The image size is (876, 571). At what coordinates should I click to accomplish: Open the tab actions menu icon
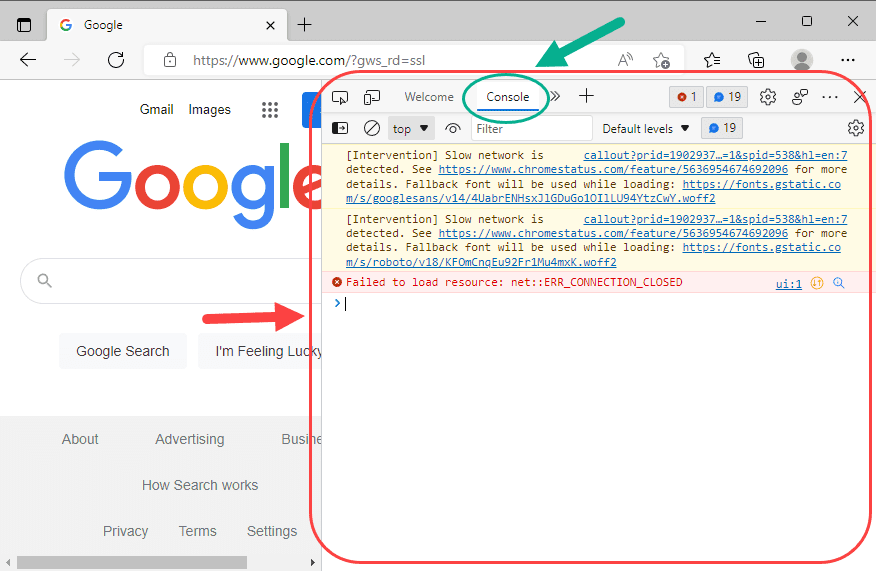(x=24, y=25)
